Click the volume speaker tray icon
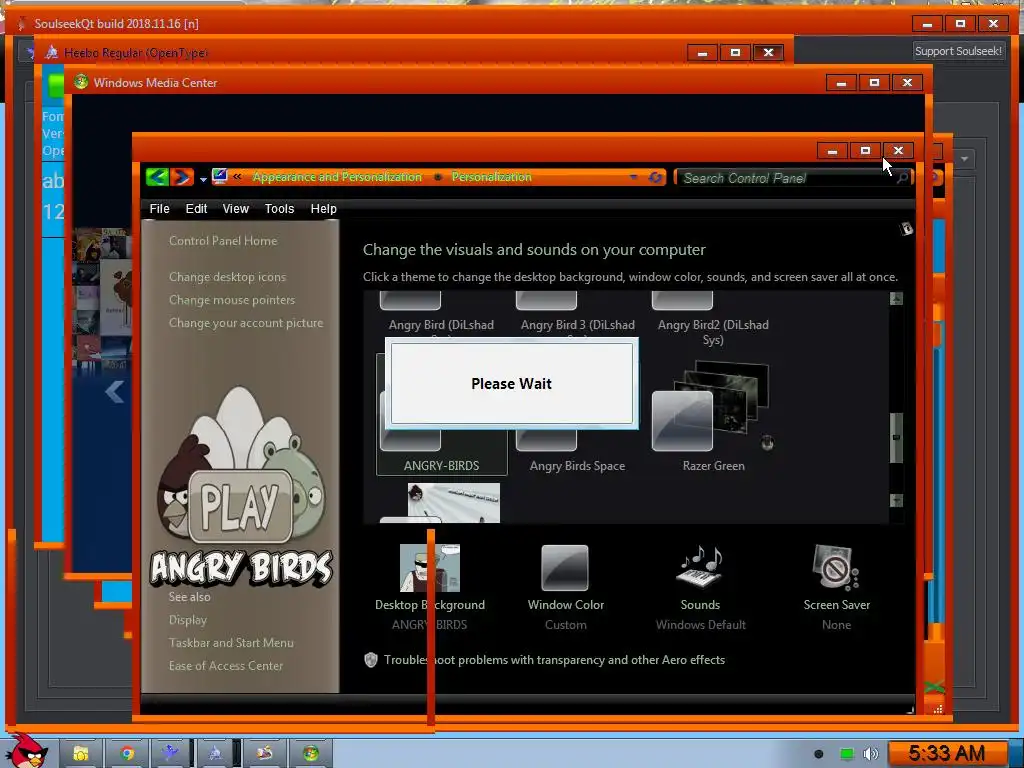This screenshot has height=768, width=1024. pyautogui.click(x=870, y=754)
